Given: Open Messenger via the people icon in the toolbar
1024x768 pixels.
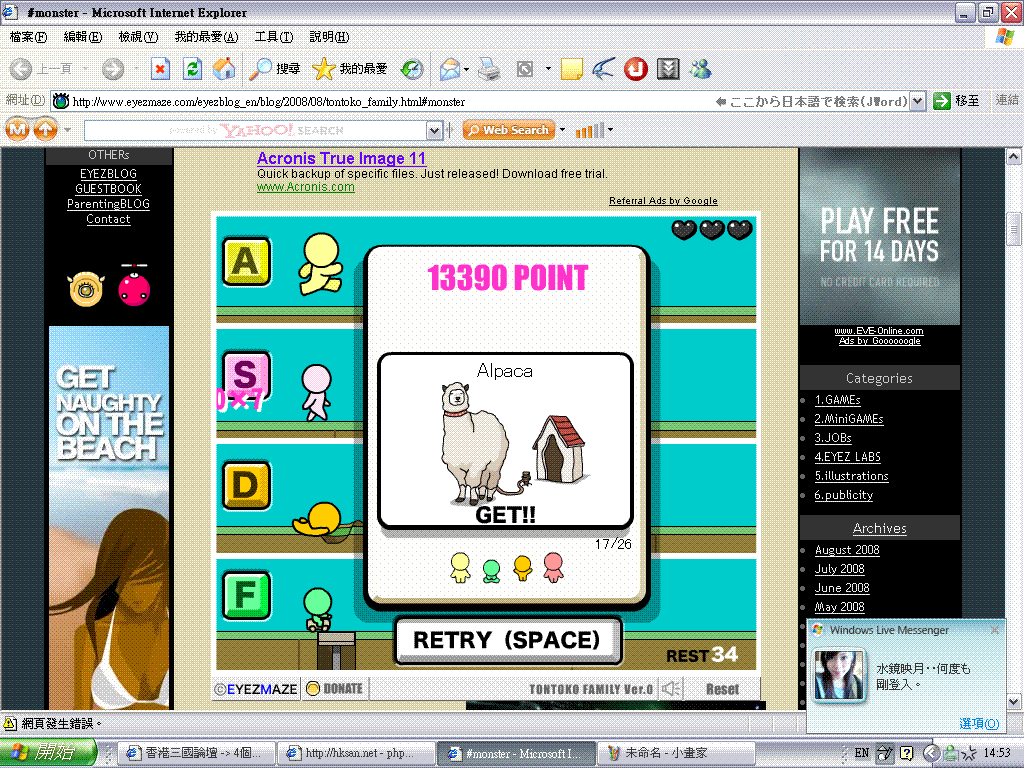Looking at the screenshot, I should click(701, 69).
